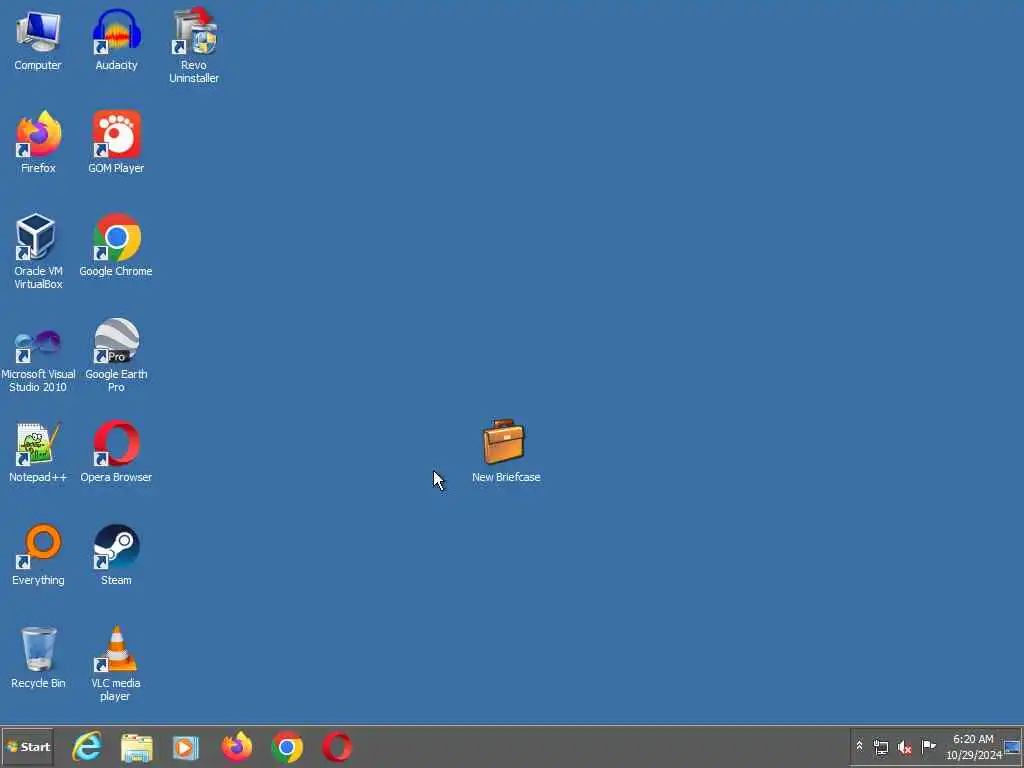Launch Firefox from the taskbar

coord(236,747)
